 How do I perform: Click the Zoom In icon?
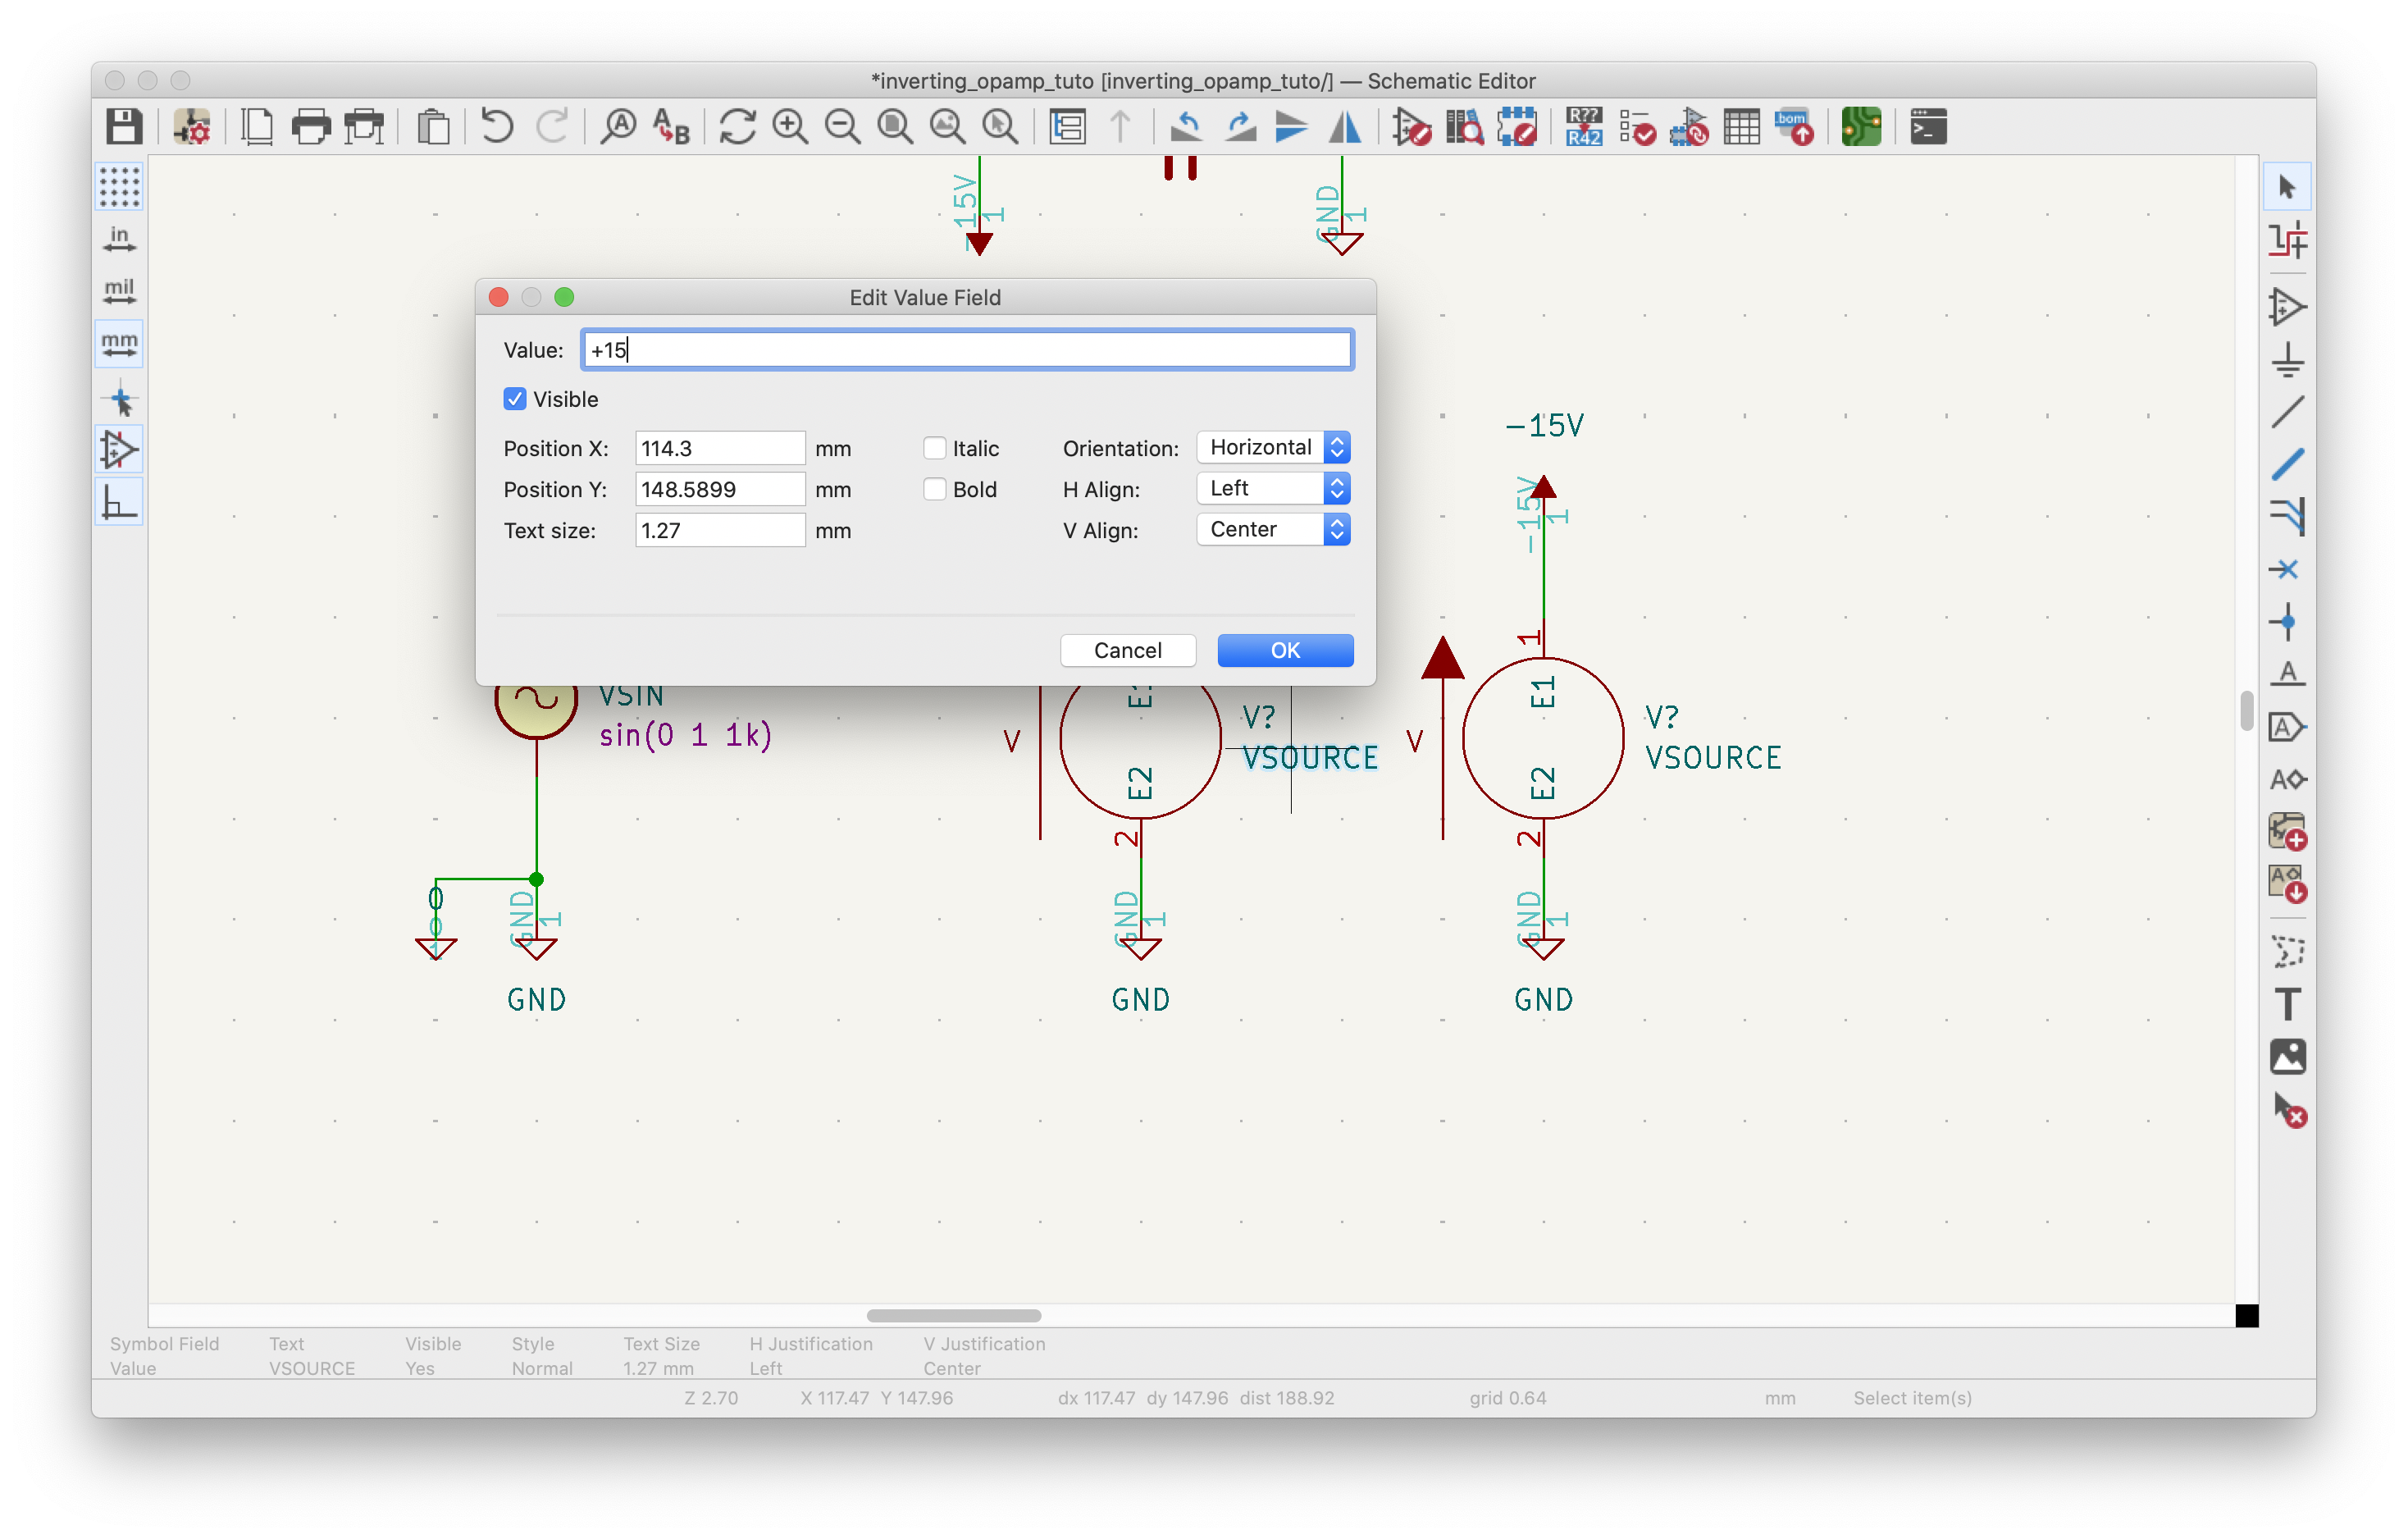click(790, 127)
